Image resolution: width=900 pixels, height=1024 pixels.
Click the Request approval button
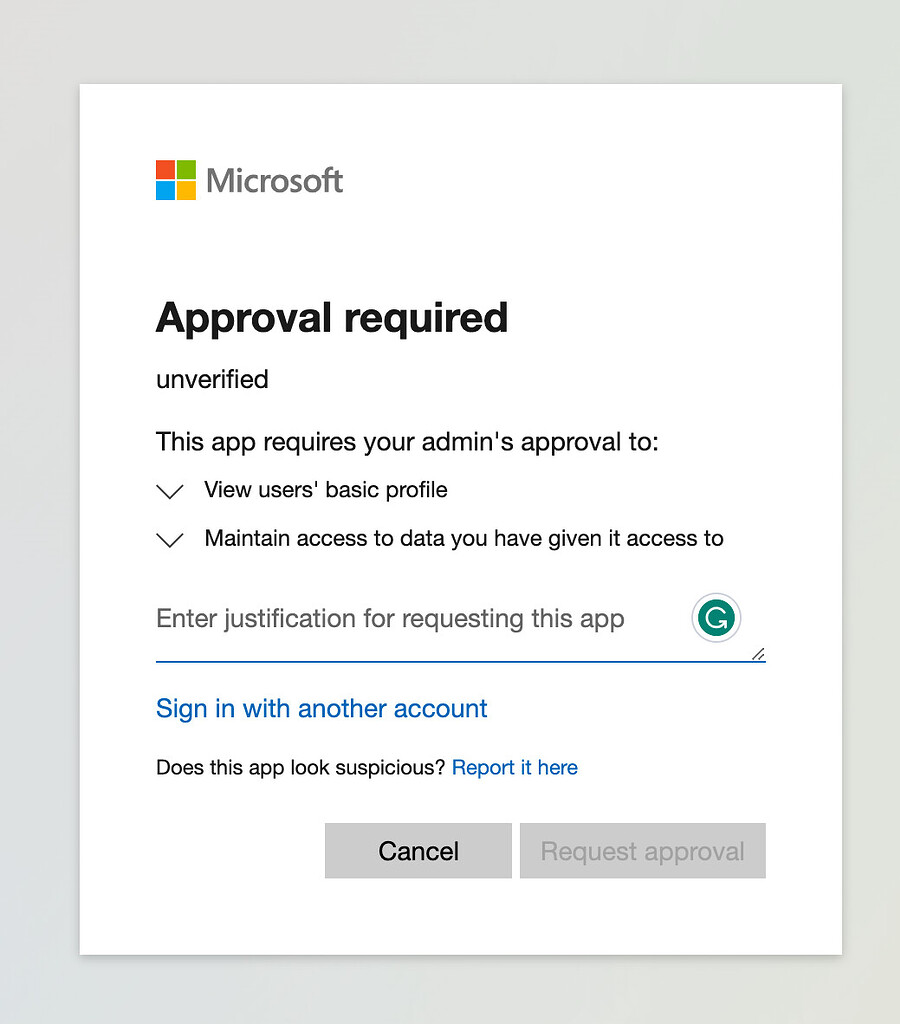[x=643, y=850]
